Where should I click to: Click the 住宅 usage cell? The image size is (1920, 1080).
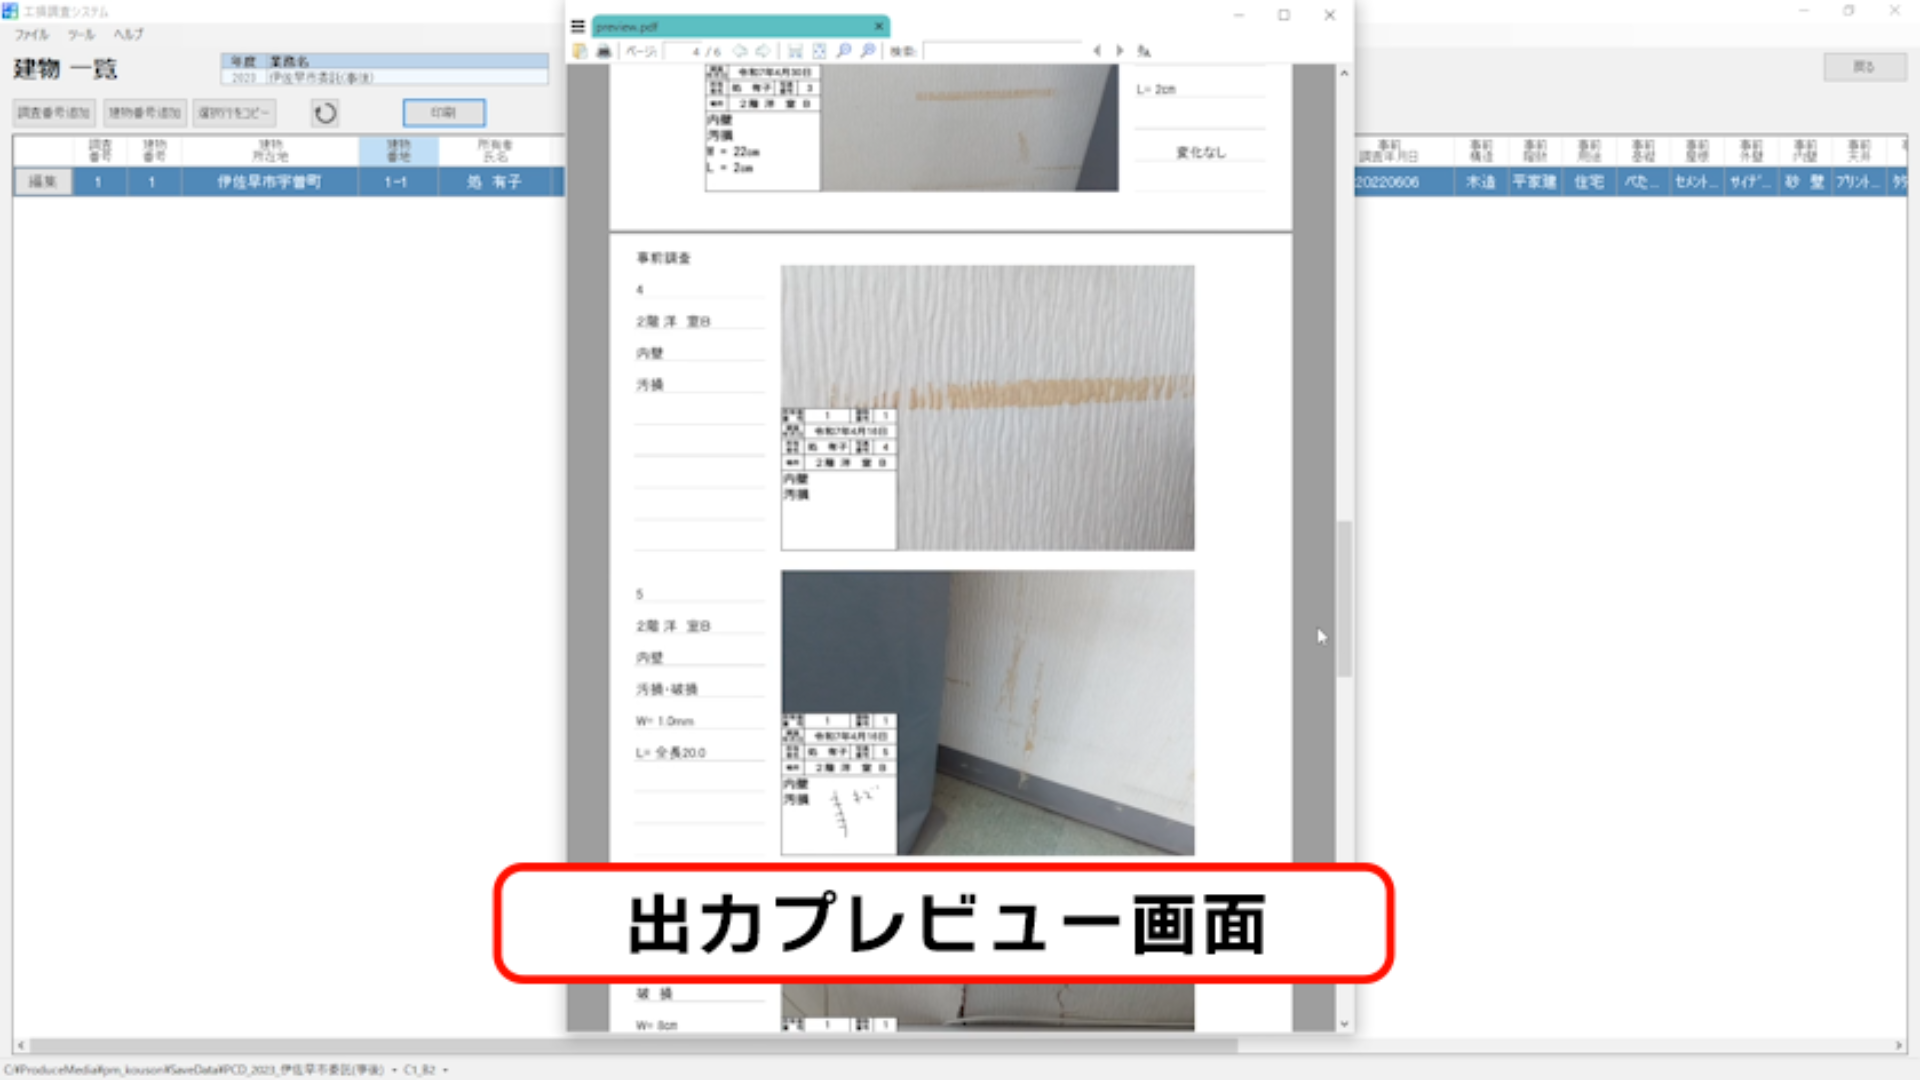[x=1589, y=182]
